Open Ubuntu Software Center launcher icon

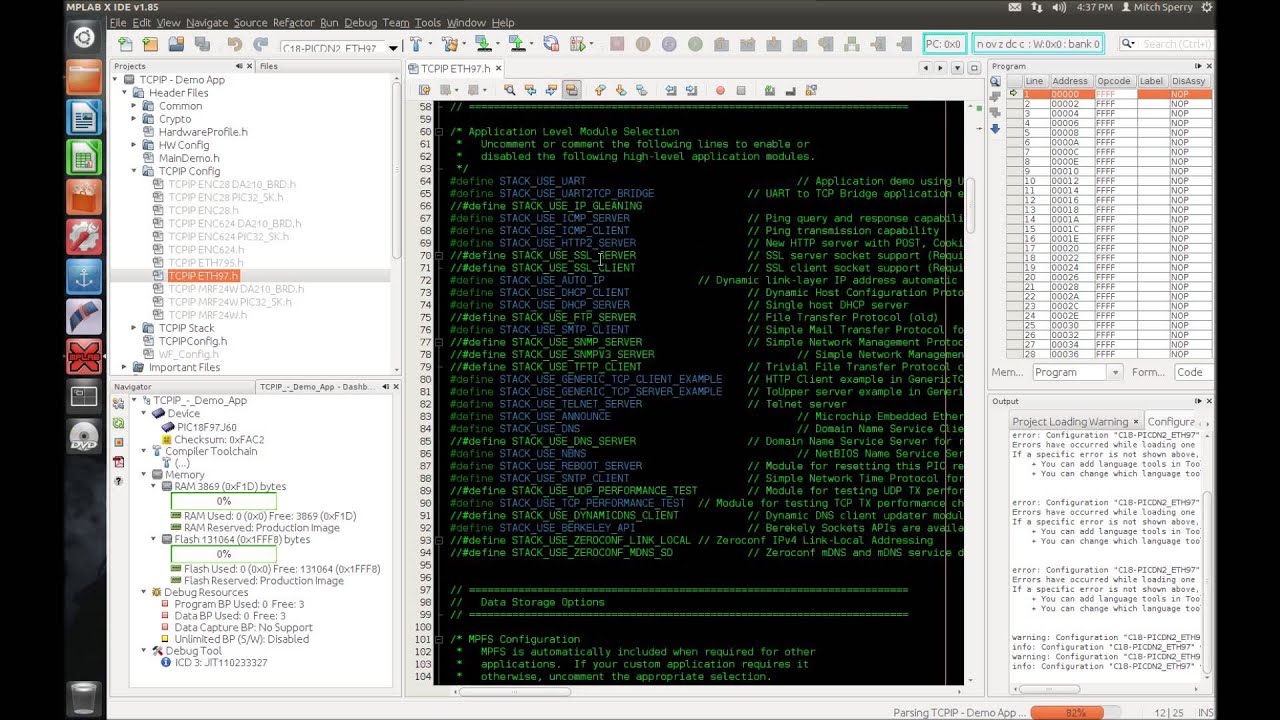(84, 197)
